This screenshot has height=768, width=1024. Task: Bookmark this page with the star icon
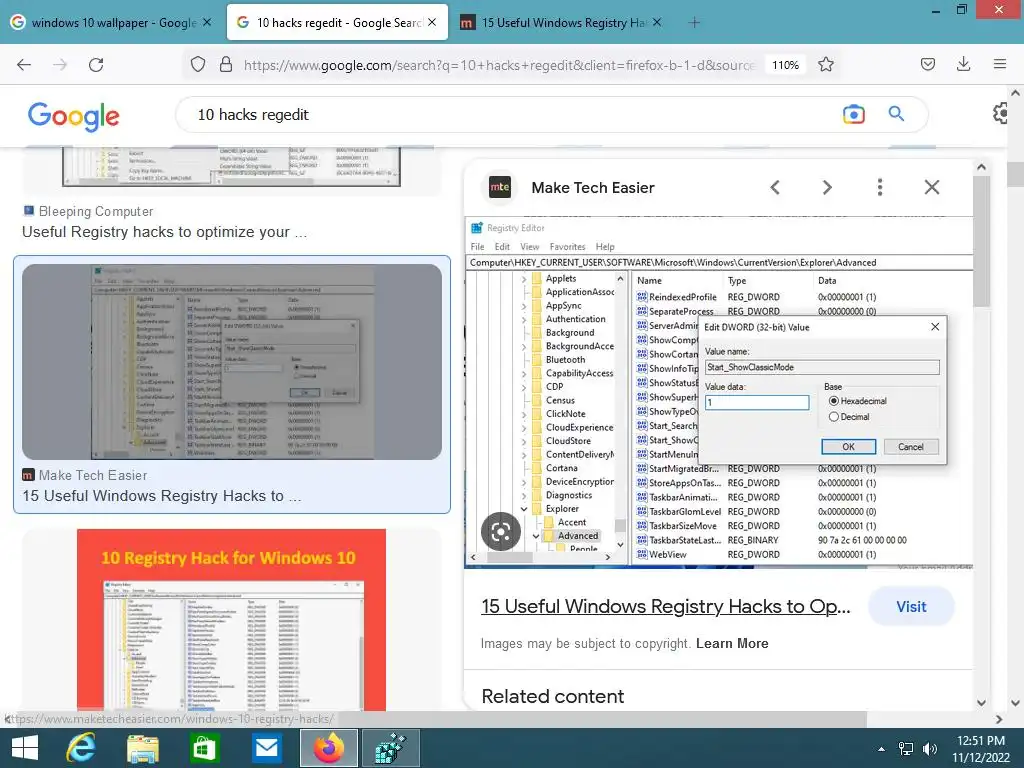(x=825, y=65)
